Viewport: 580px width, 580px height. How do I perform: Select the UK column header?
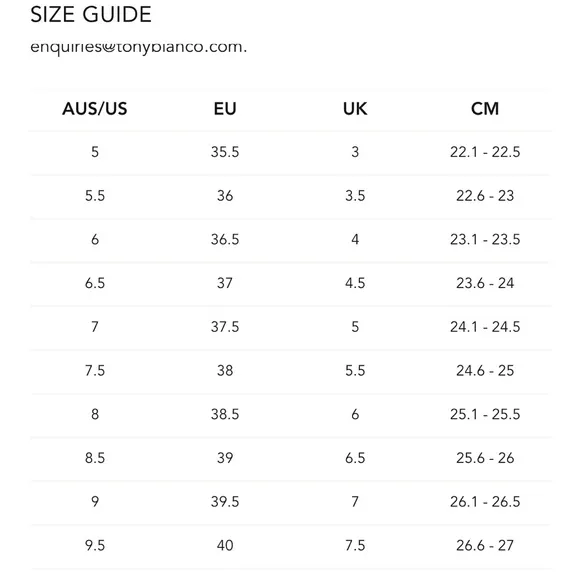pos(355,109)
